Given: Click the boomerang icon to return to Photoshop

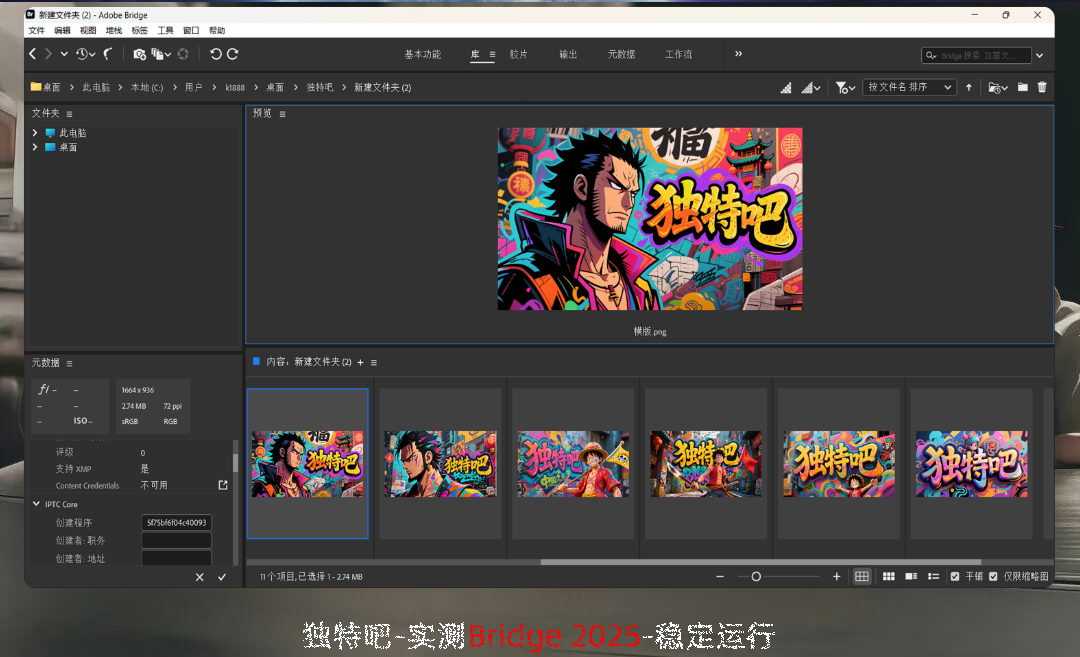Looking at the screenshot, I should click(108, 54).
